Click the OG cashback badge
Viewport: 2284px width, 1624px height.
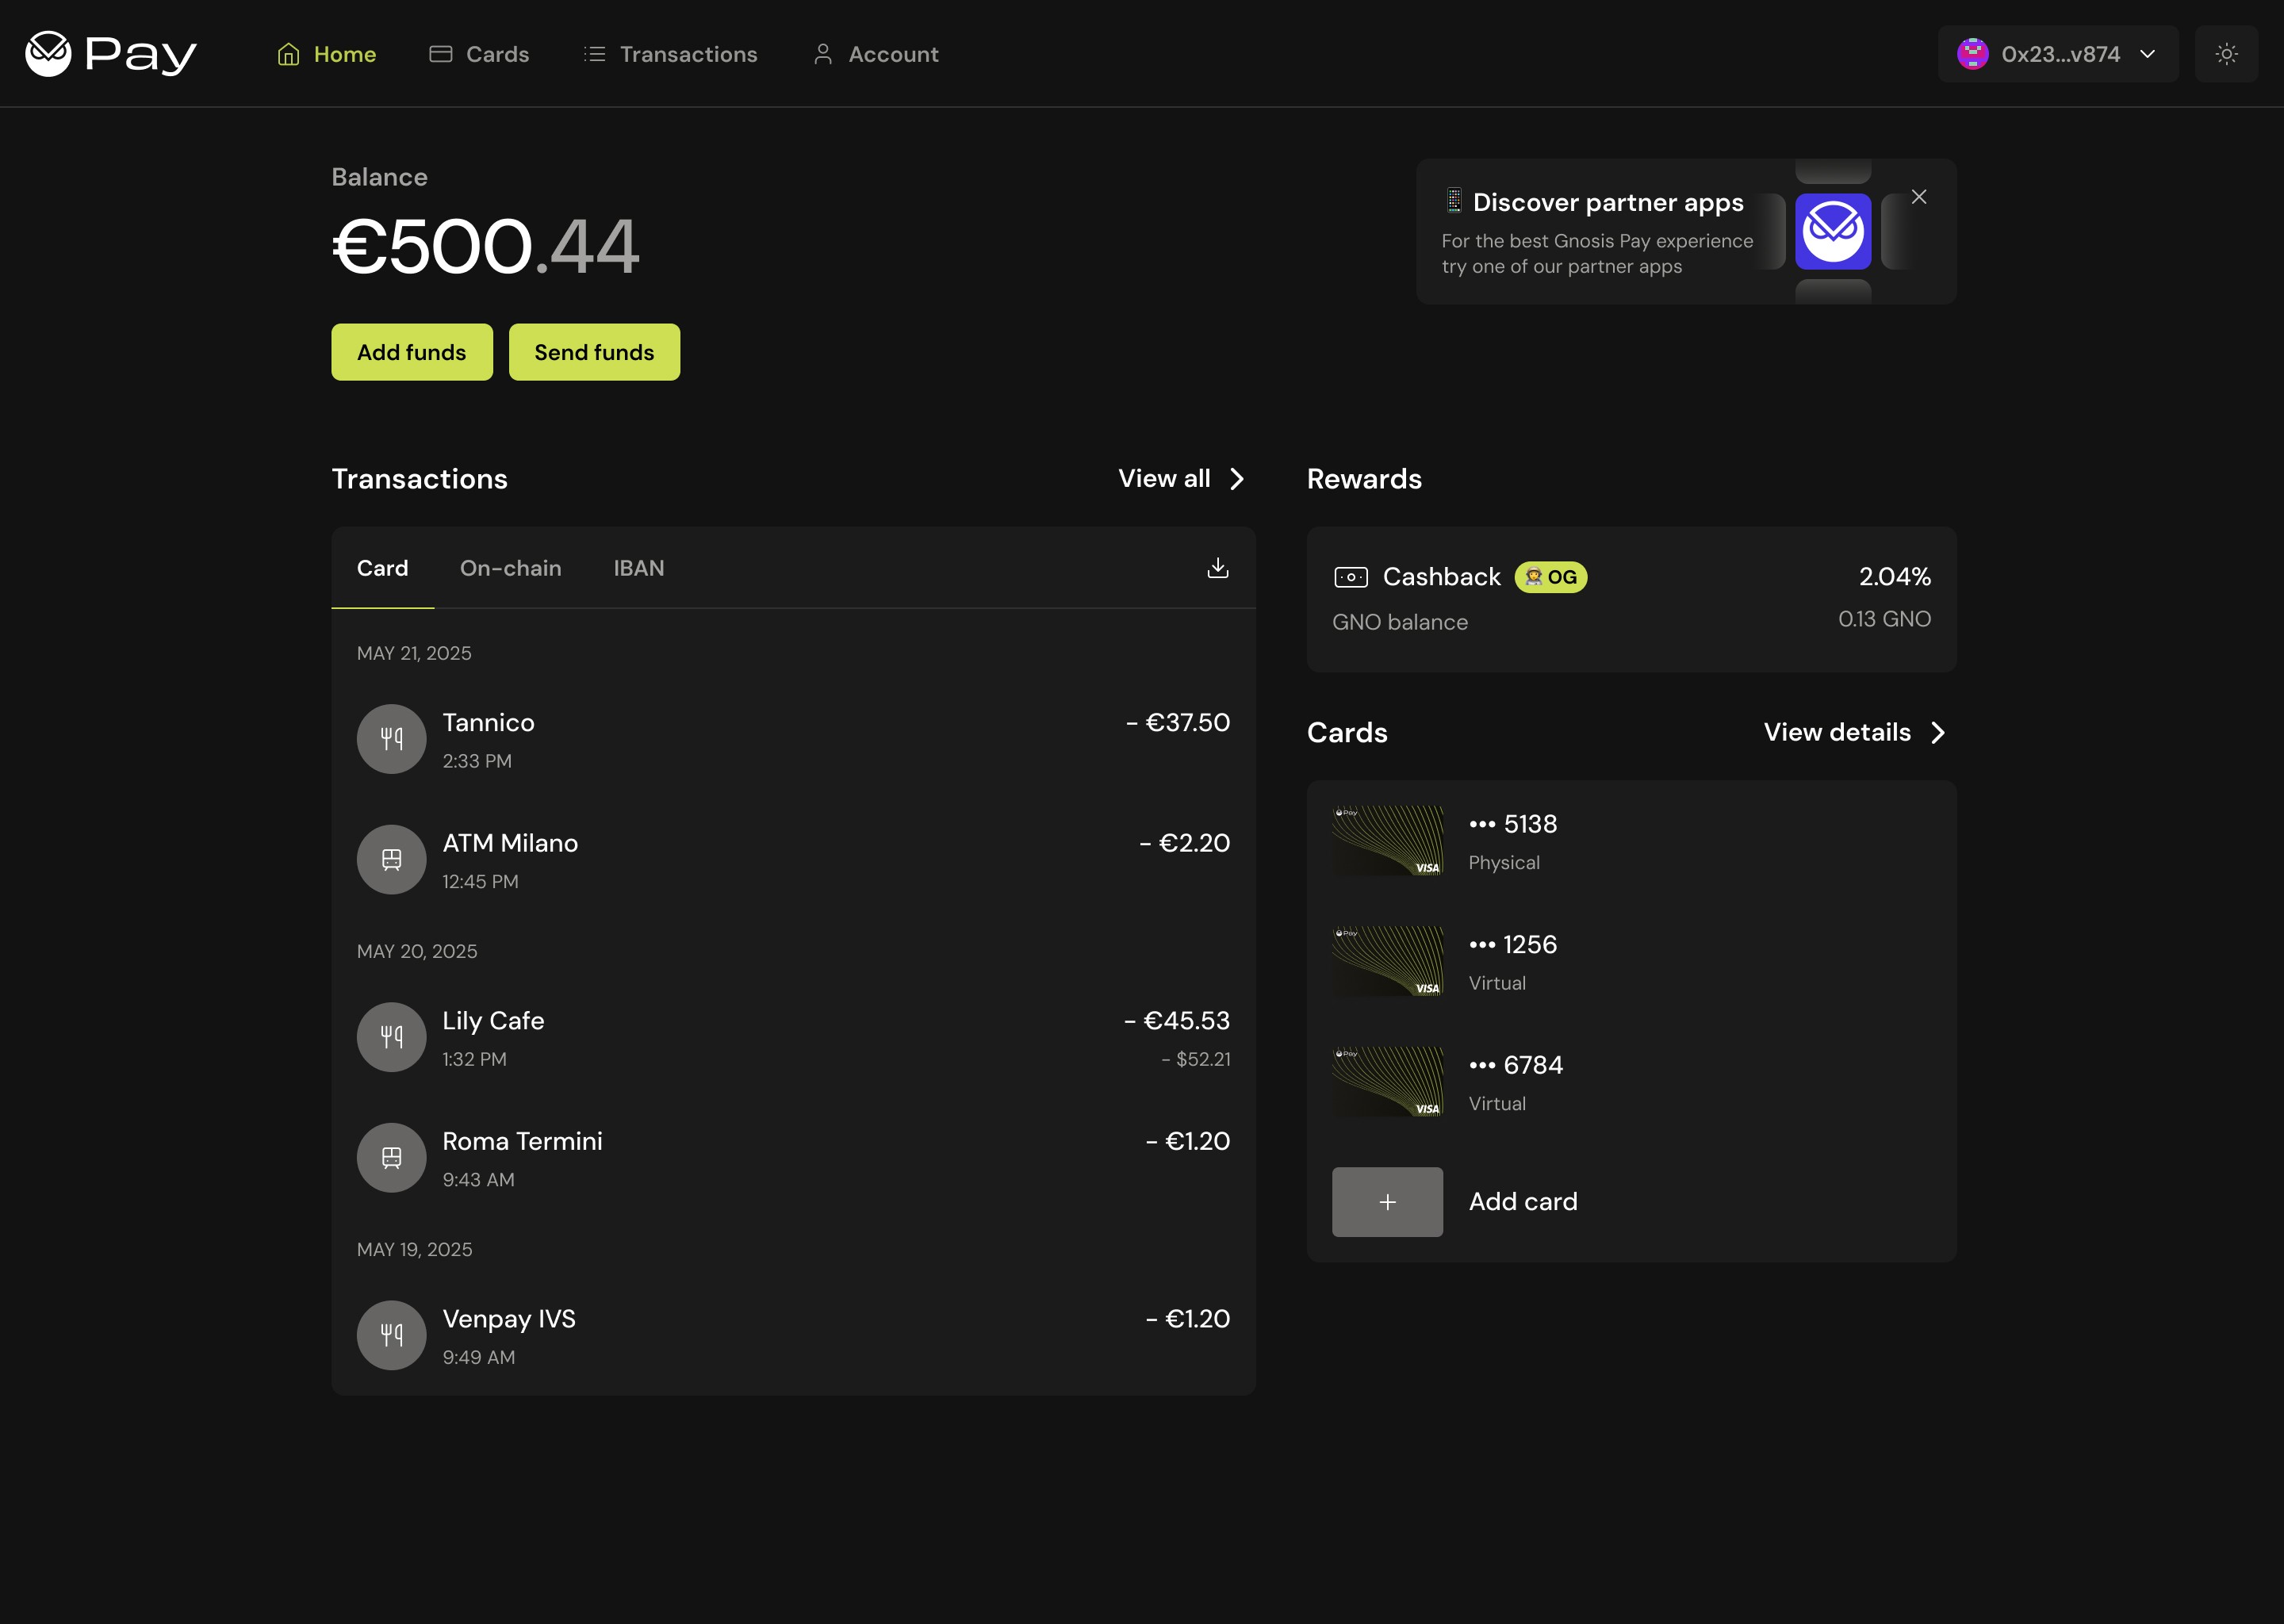1550,577
